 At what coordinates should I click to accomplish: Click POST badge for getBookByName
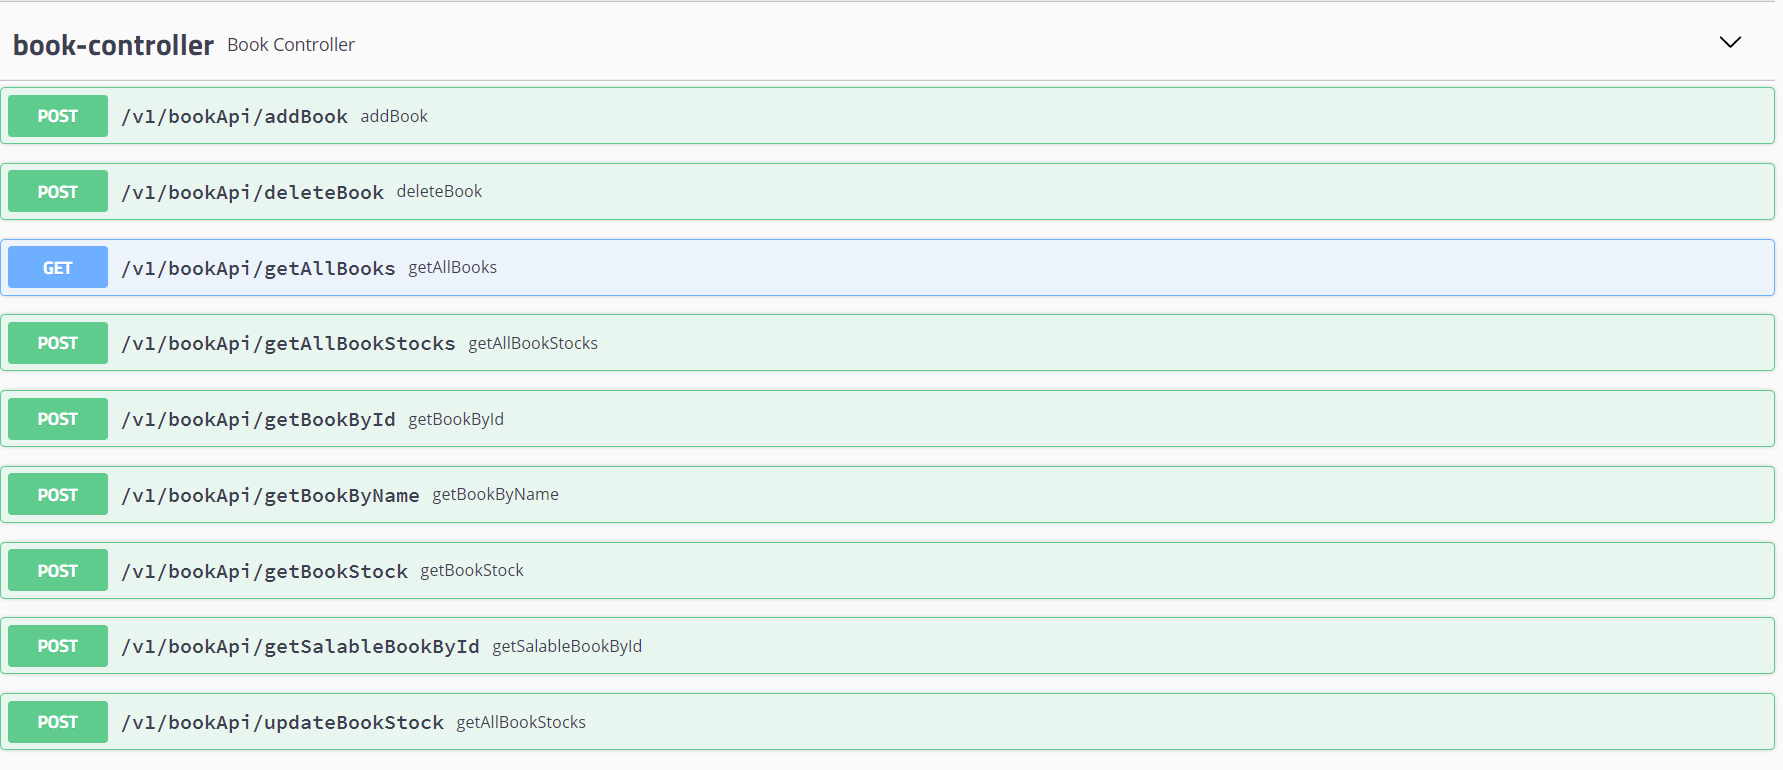pos(58,494)
